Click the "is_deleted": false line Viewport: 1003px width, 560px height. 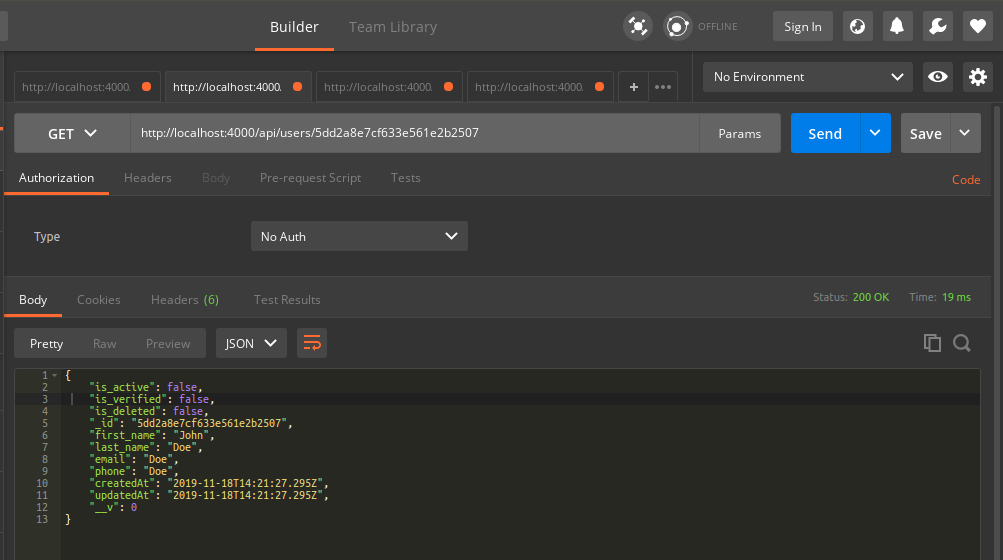[148, 412]
